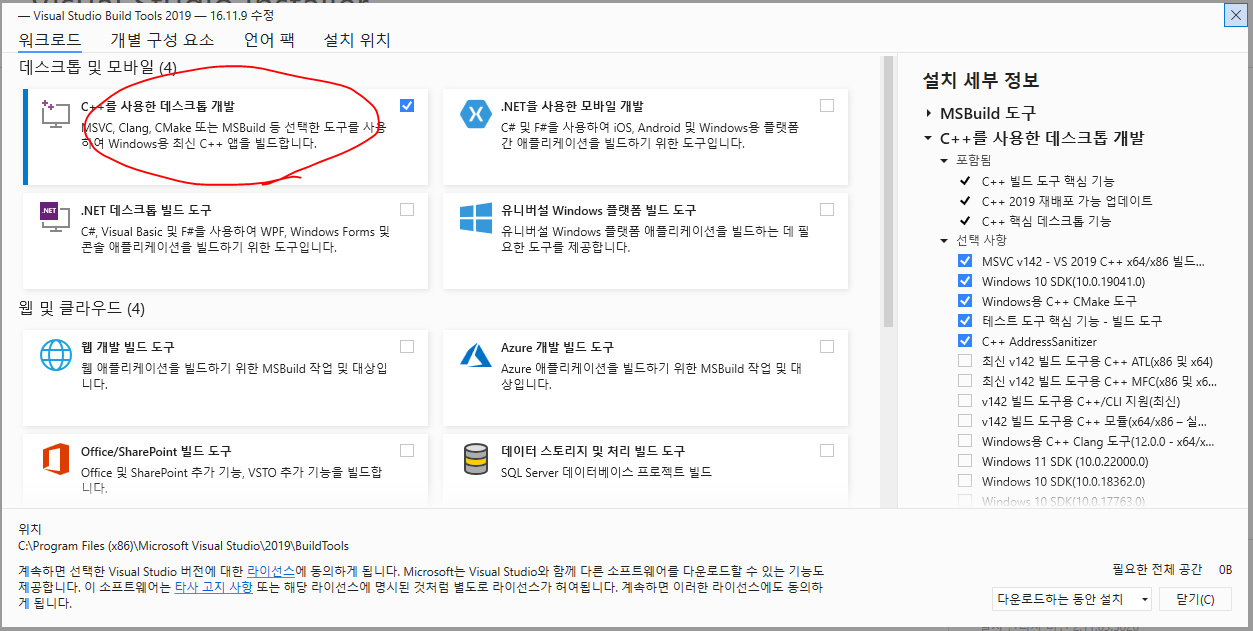The height and width of the screenshot is (631, 1253).
Task: Close the installer dialog with X button
Action: tap(1235, 15)
